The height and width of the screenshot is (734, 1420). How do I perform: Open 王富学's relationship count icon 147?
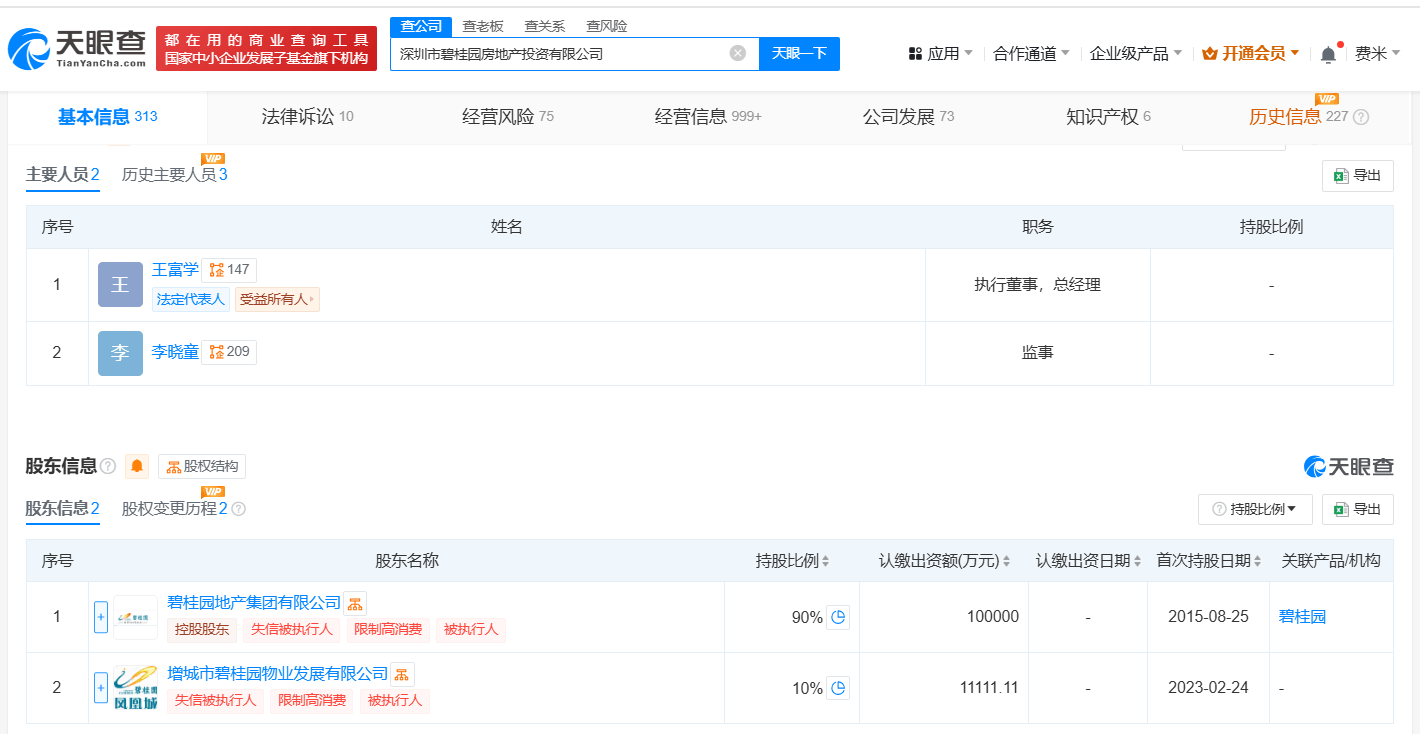pos(229,270)
